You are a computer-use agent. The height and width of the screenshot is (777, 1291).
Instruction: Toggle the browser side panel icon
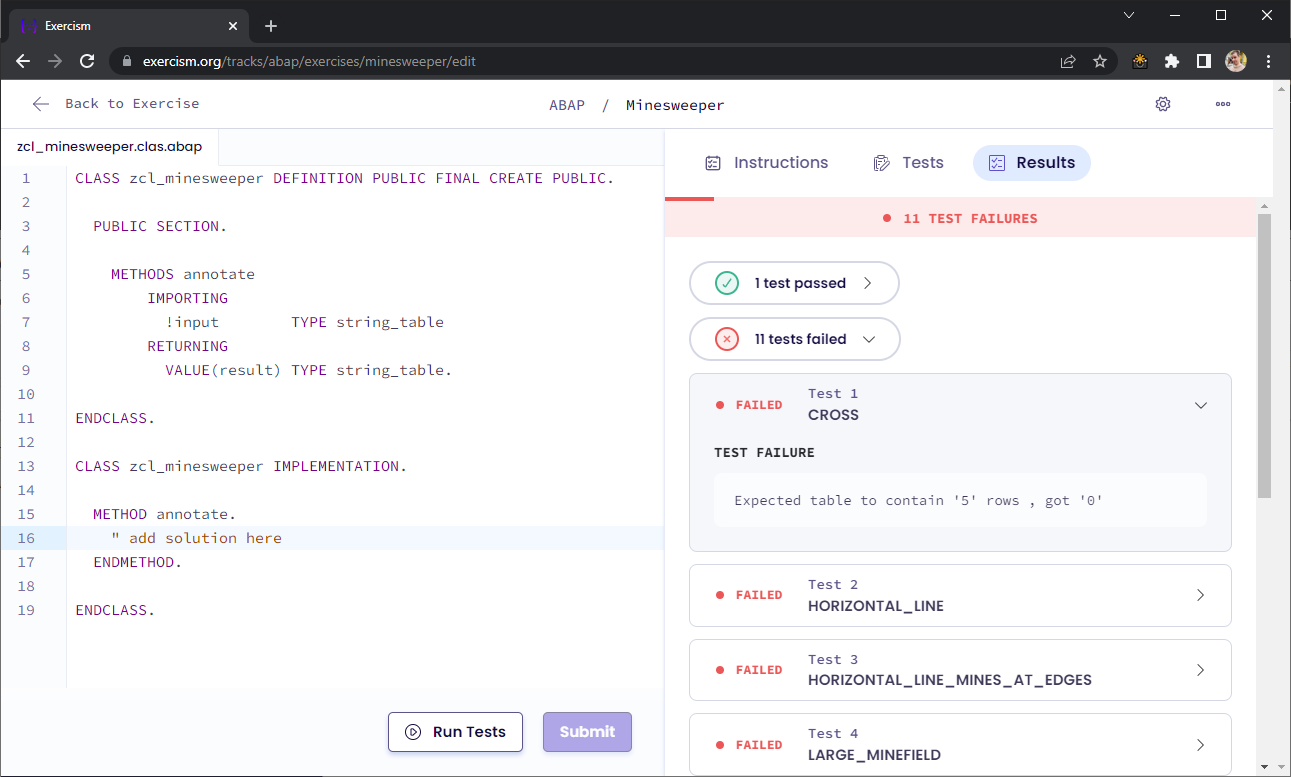tap(1204, 61)
